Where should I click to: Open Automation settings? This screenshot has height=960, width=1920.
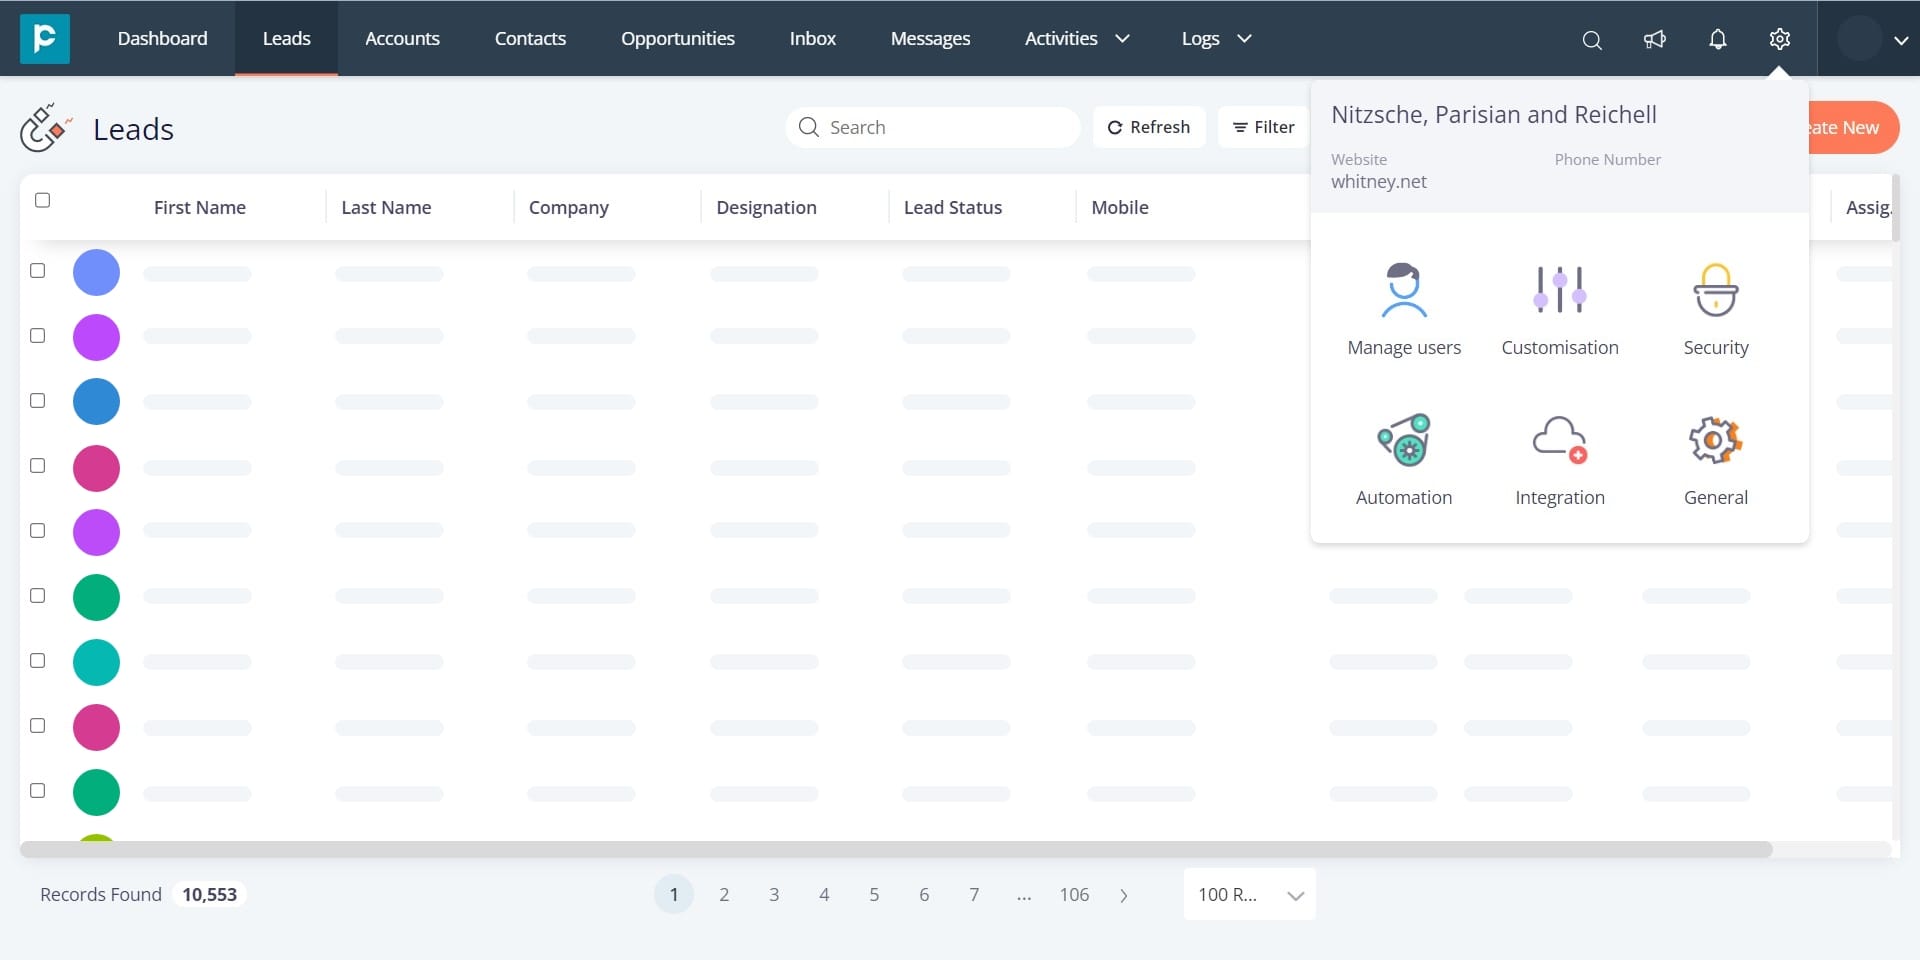click(x=1404, y=460)
